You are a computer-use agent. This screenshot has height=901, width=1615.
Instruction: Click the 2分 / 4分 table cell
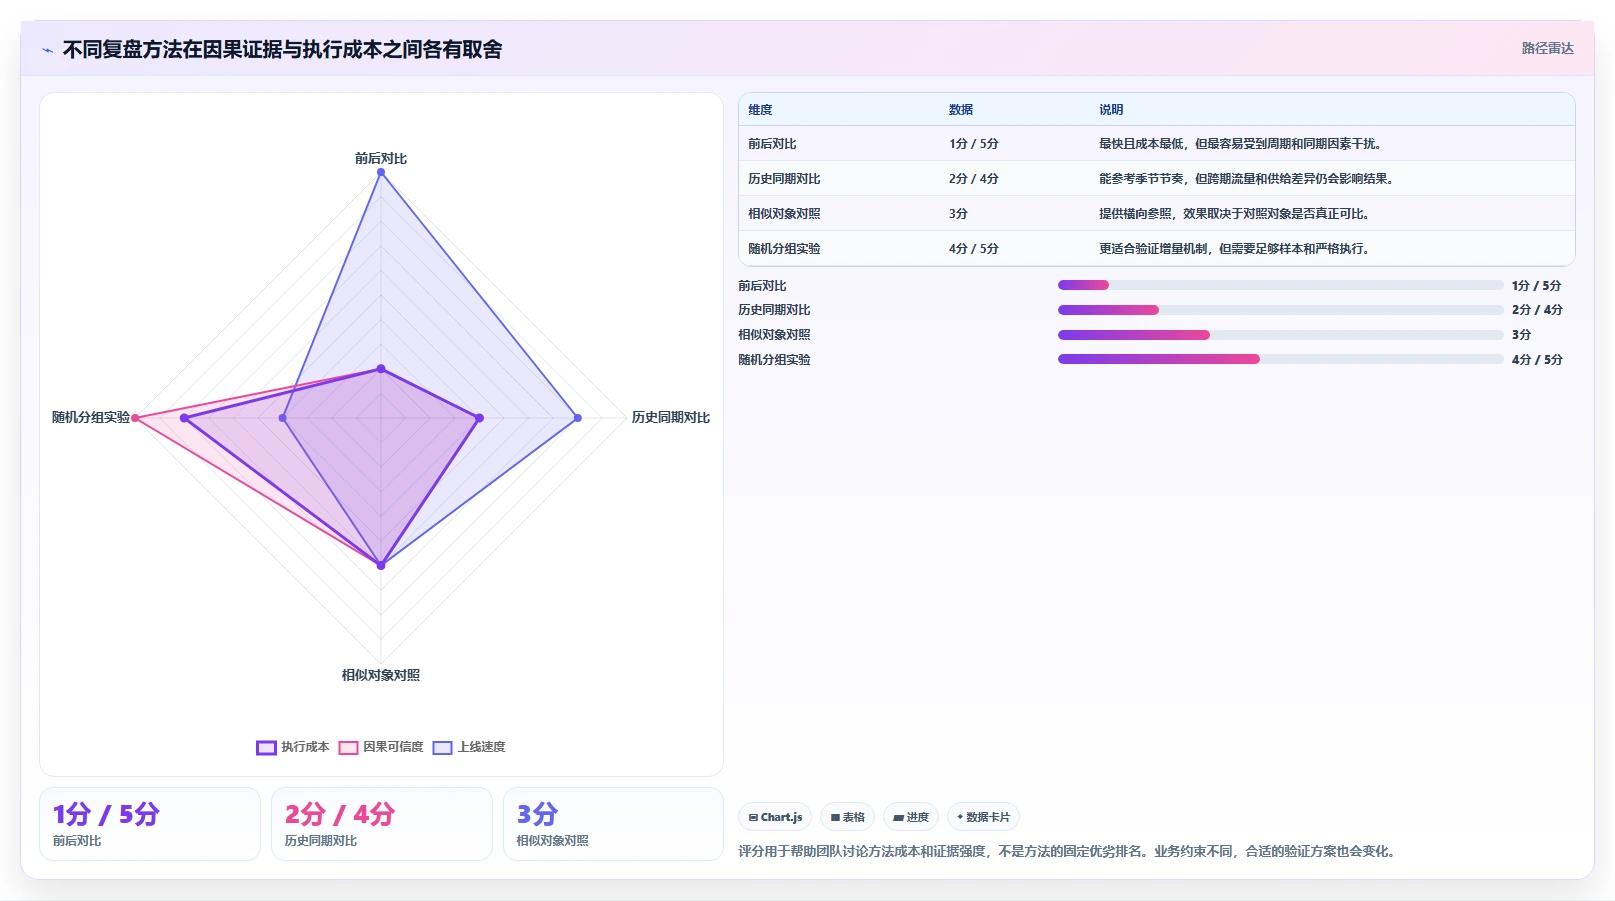click(974, 179)
